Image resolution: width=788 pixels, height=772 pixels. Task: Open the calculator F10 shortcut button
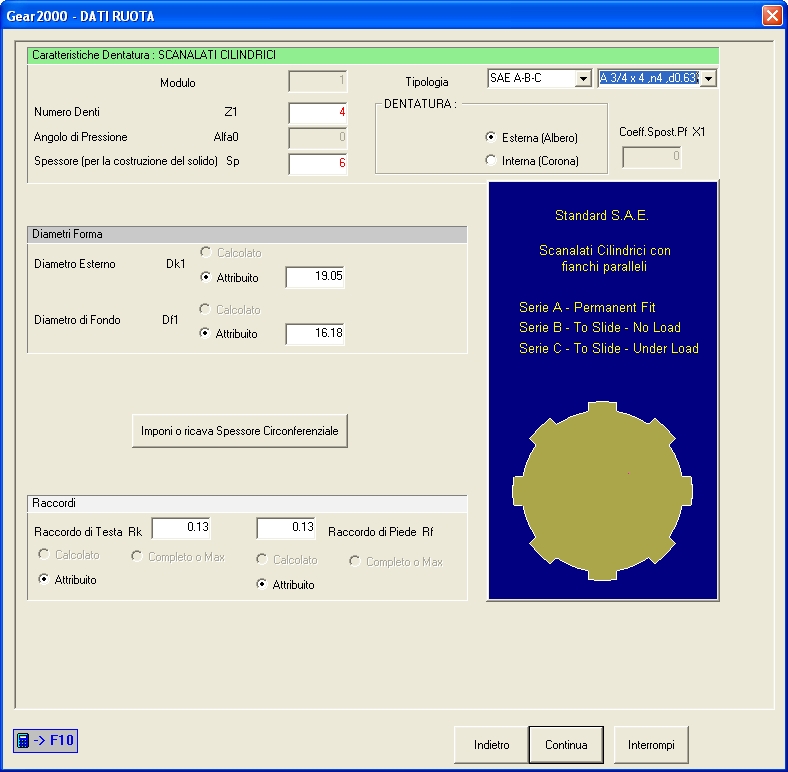(45, 740)
